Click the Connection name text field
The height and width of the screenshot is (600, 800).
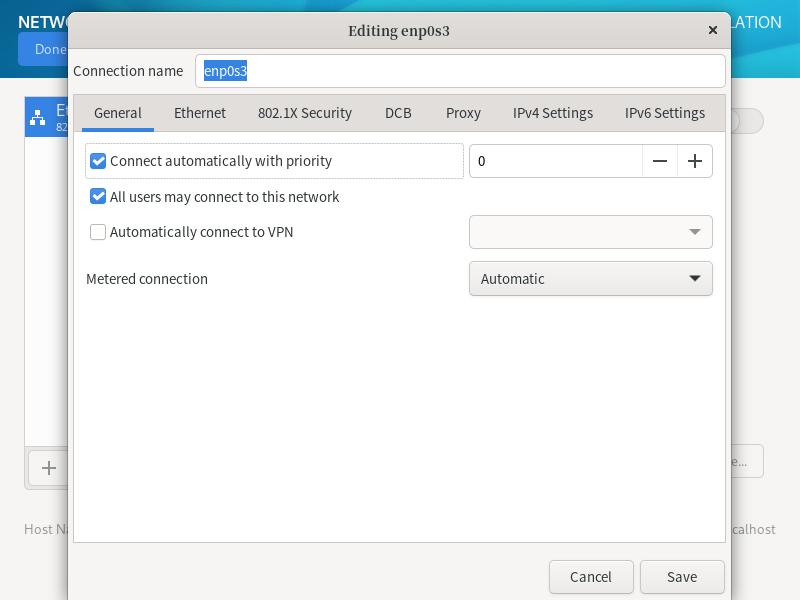460,71
